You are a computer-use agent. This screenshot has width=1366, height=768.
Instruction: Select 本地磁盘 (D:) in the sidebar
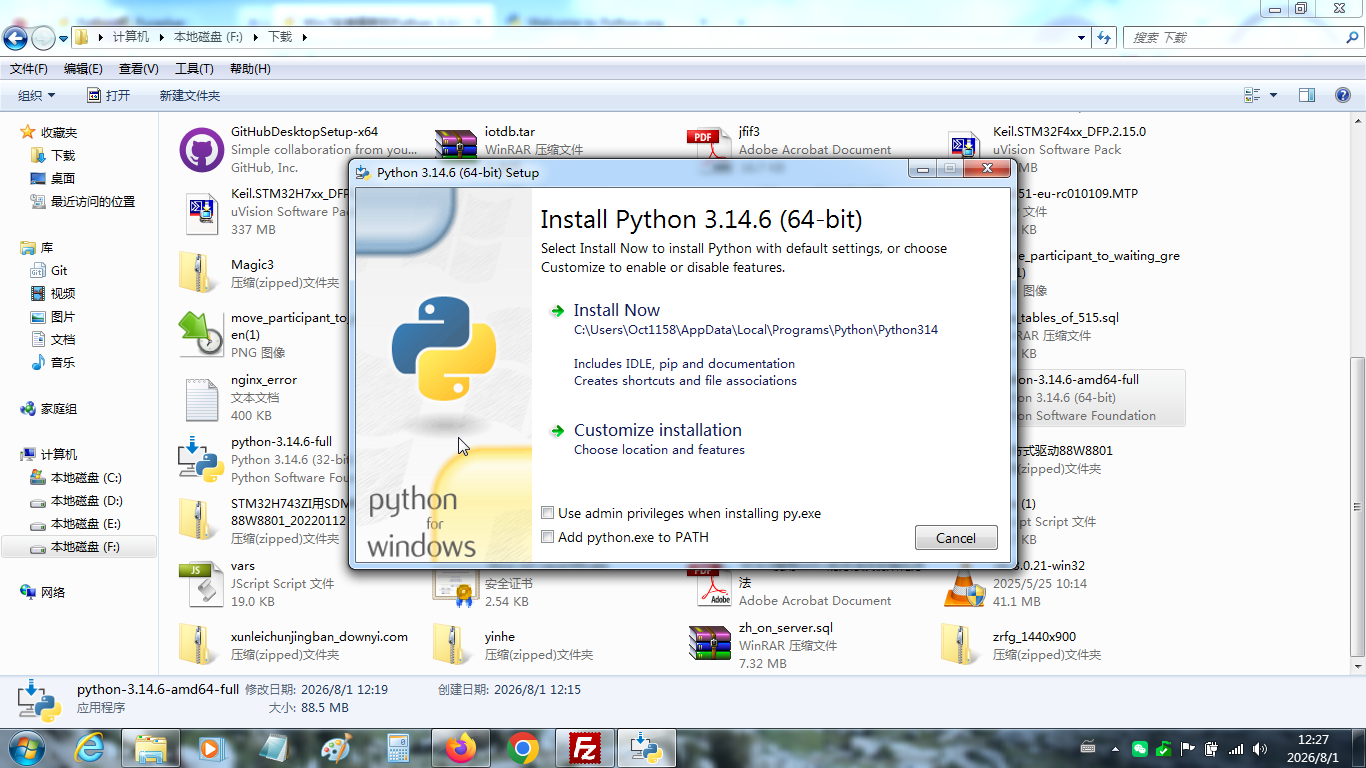(x=76, y=501)
